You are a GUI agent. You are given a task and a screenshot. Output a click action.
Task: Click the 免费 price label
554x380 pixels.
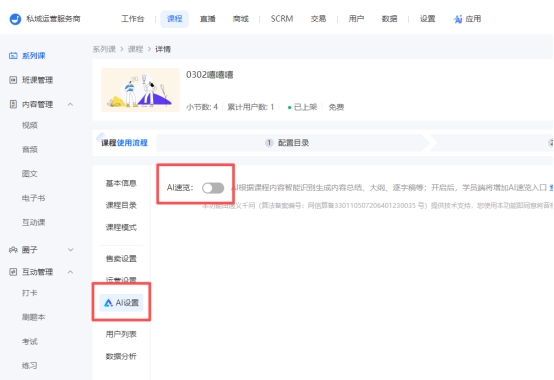(336, 107)
